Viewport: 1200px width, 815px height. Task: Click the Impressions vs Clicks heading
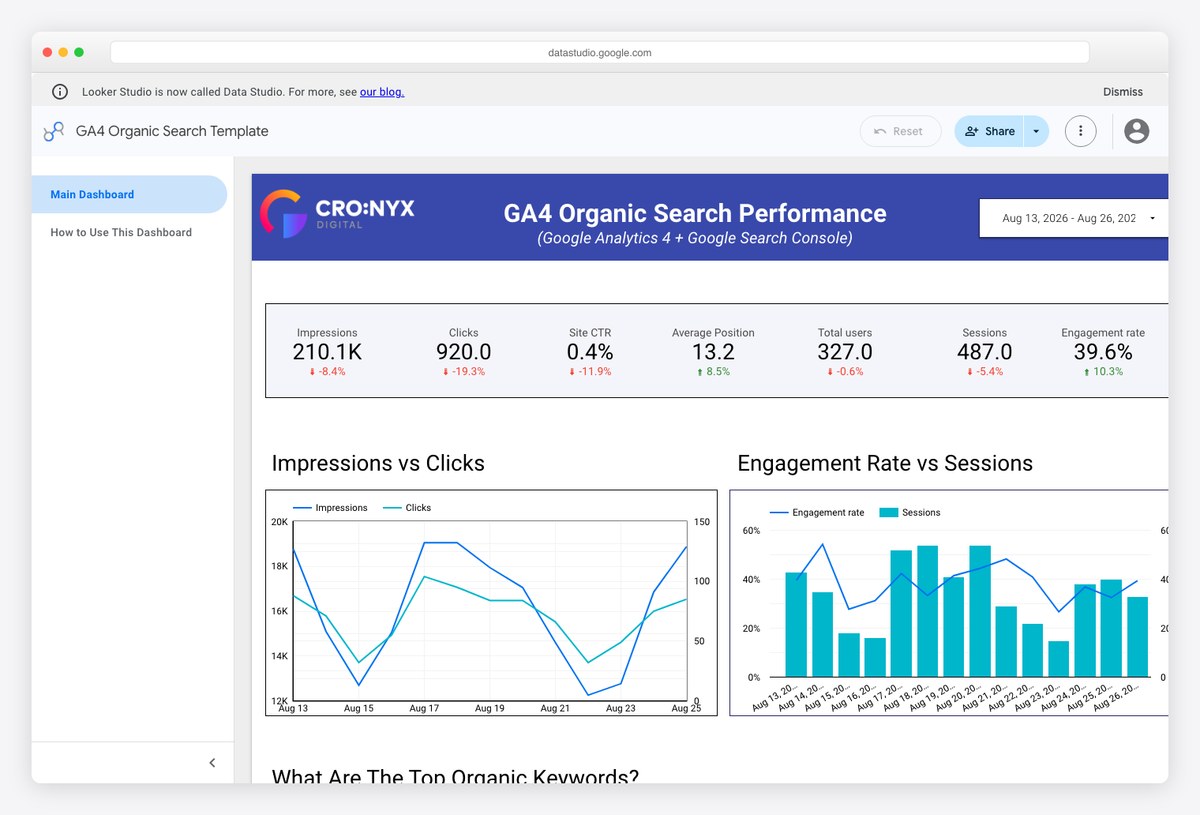coord(378,463)
